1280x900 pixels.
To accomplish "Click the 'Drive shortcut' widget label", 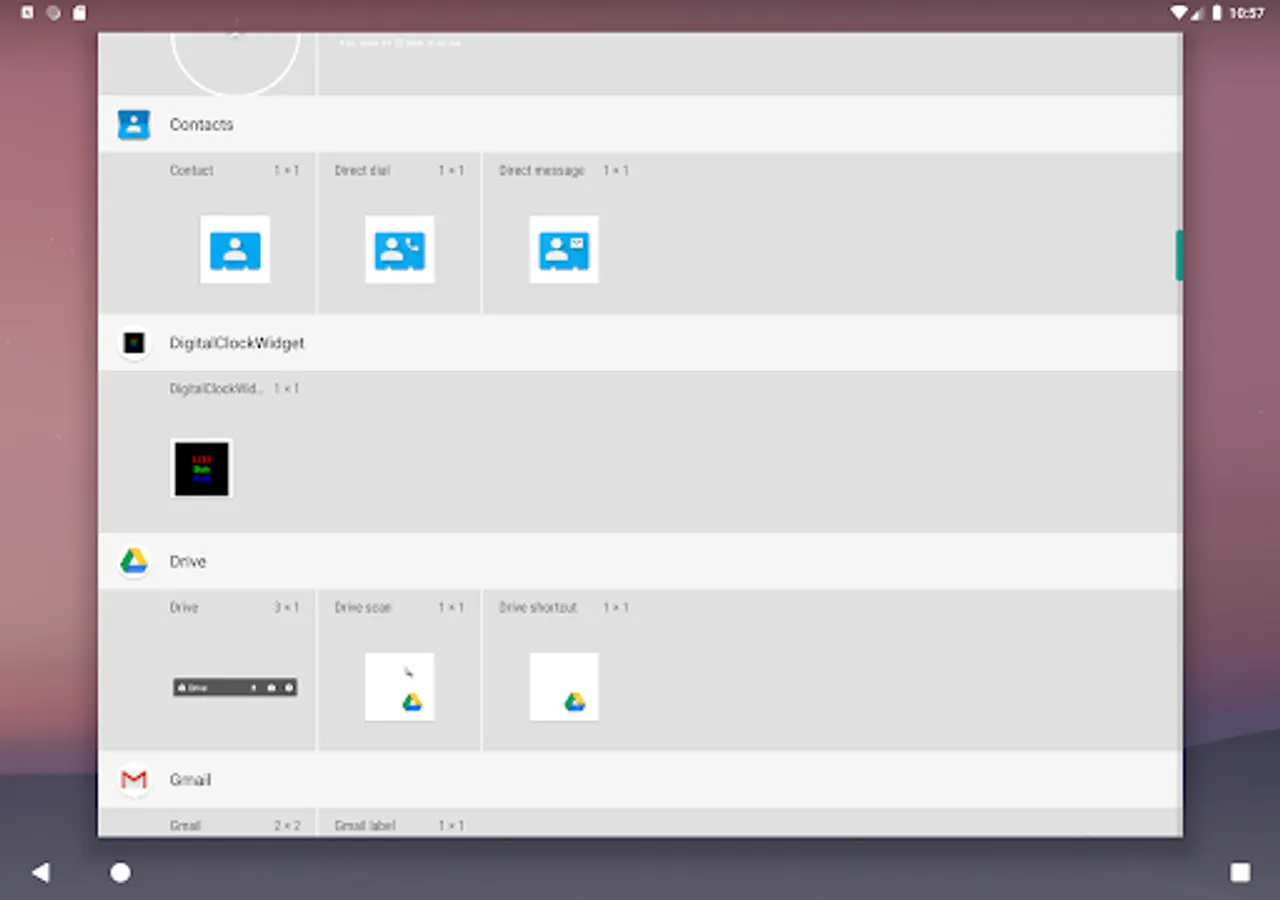I will click(538, 607).
